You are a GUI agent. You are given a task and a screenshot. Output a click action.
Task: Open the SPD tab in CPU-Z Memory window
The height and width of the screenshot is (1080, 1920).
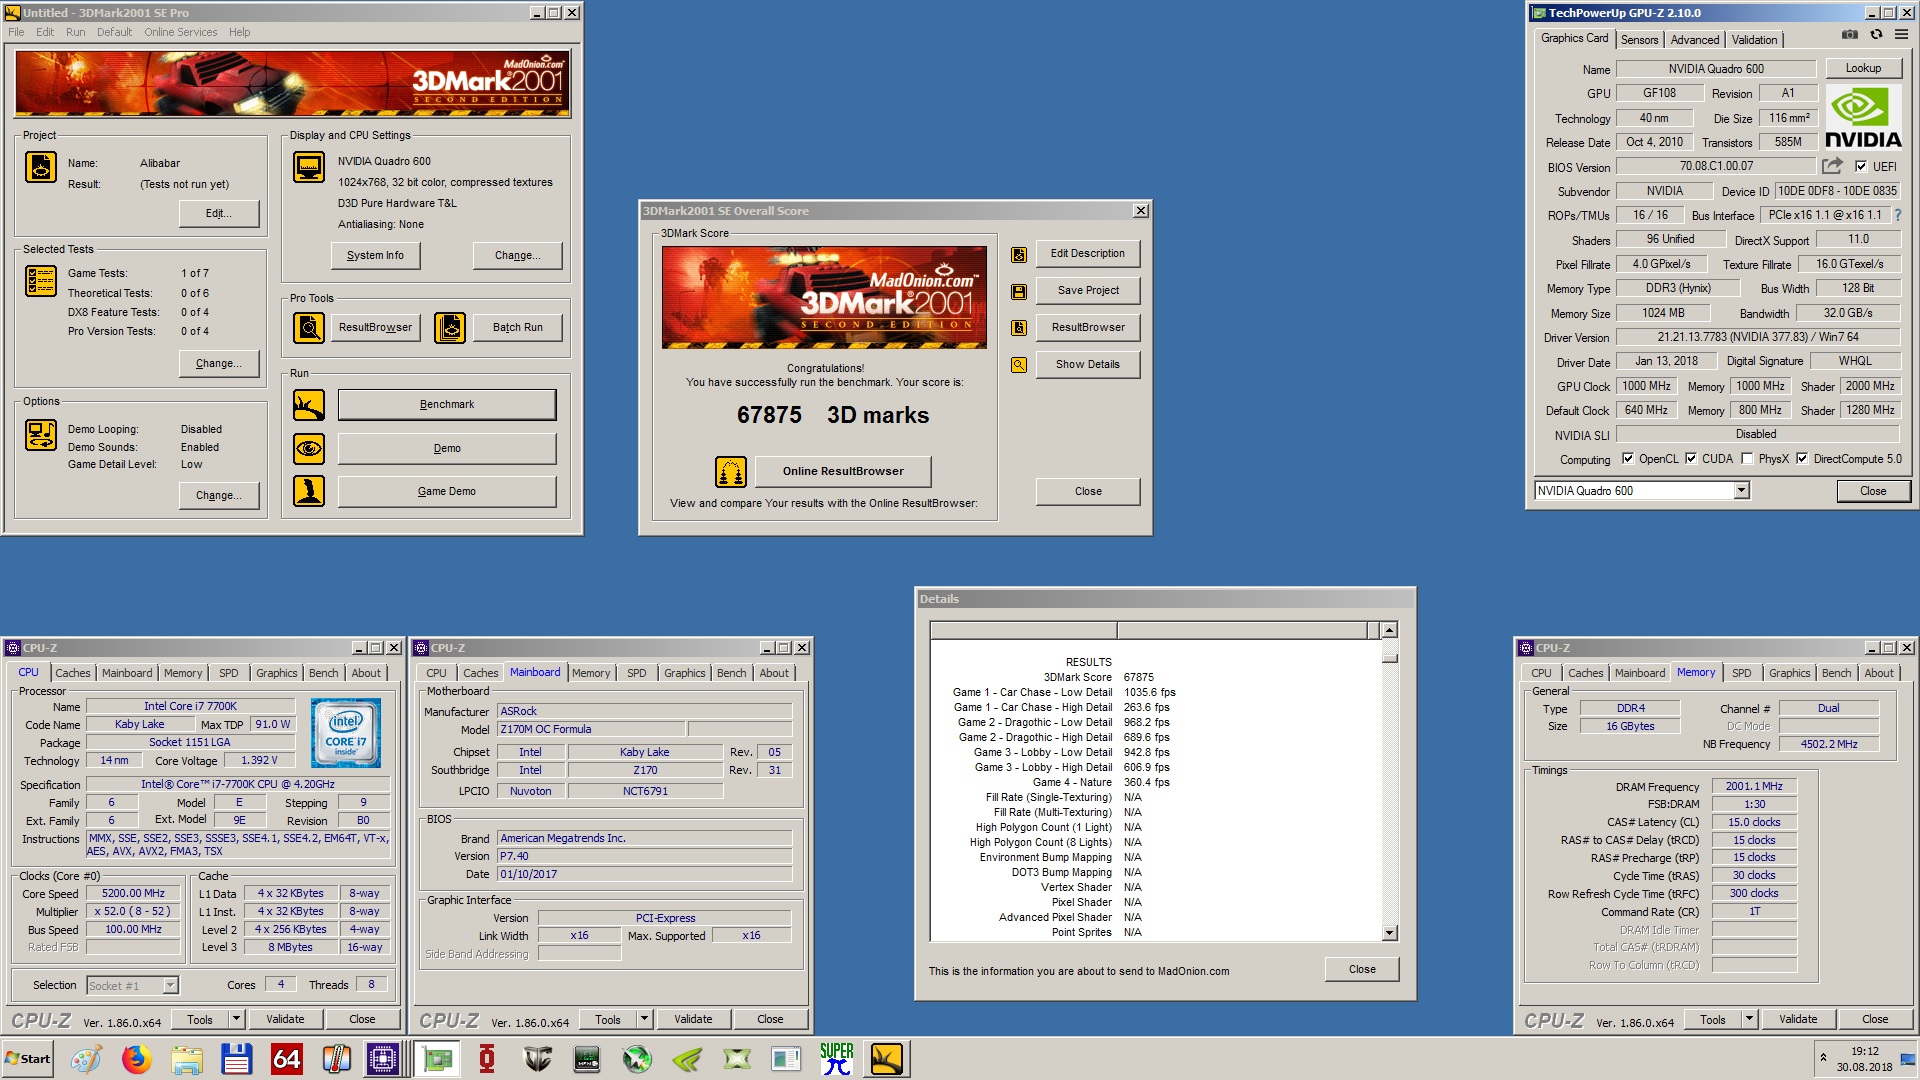(x=1741, y=673)
